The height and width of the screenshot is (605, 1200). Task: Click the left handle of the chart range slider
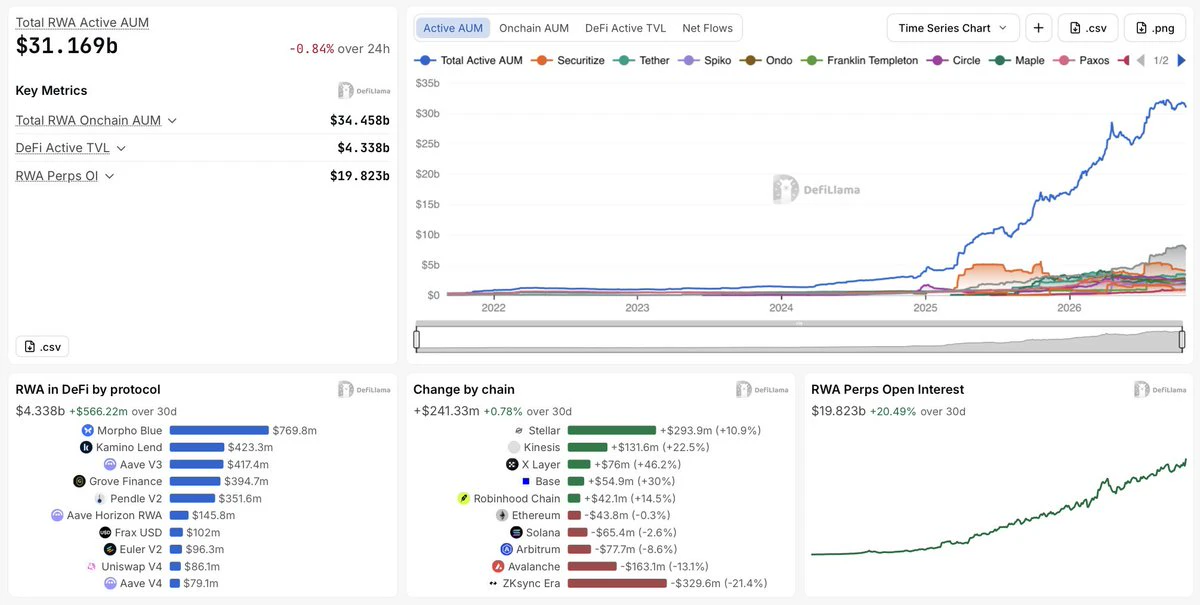click(x=417, y=340)
